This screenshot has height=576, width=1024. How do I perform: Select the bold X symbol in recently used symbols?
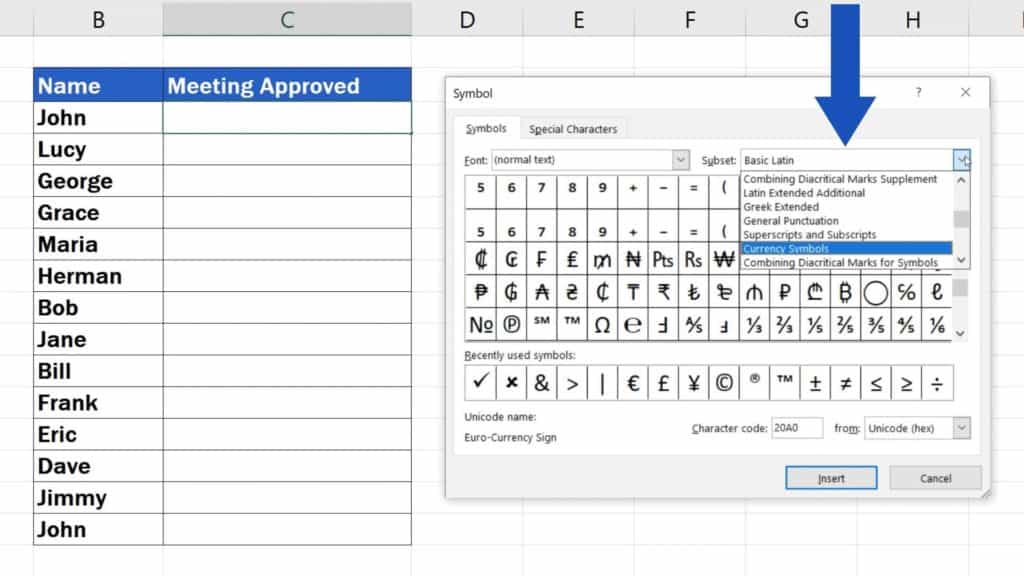(514, 379)
